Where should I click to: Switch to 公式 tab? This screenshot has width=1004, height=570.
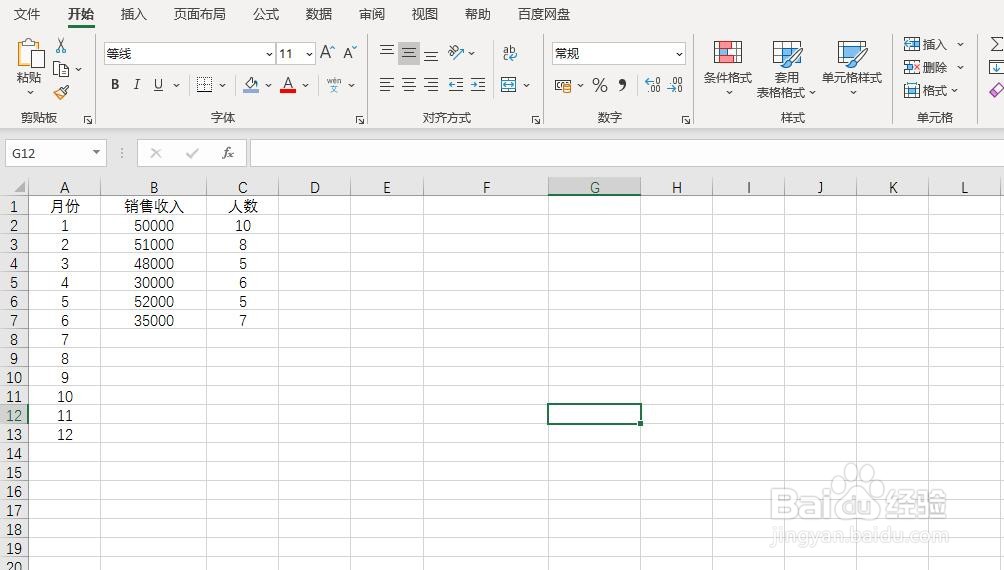266,14
